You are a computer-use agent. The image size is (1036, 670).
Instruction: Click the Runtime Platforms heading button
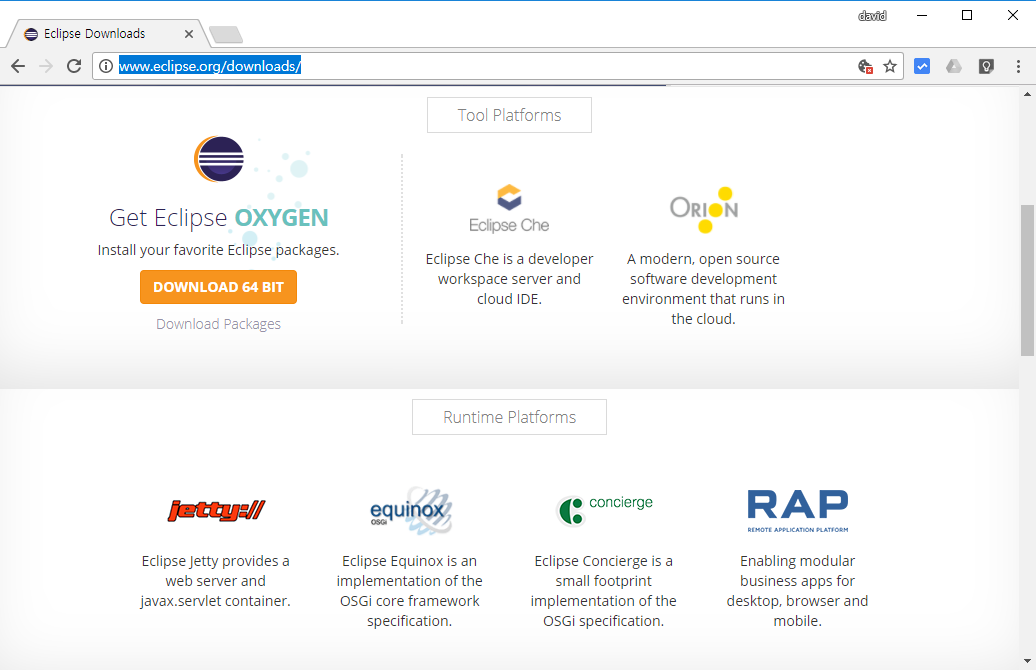click(x=509, y=417)
